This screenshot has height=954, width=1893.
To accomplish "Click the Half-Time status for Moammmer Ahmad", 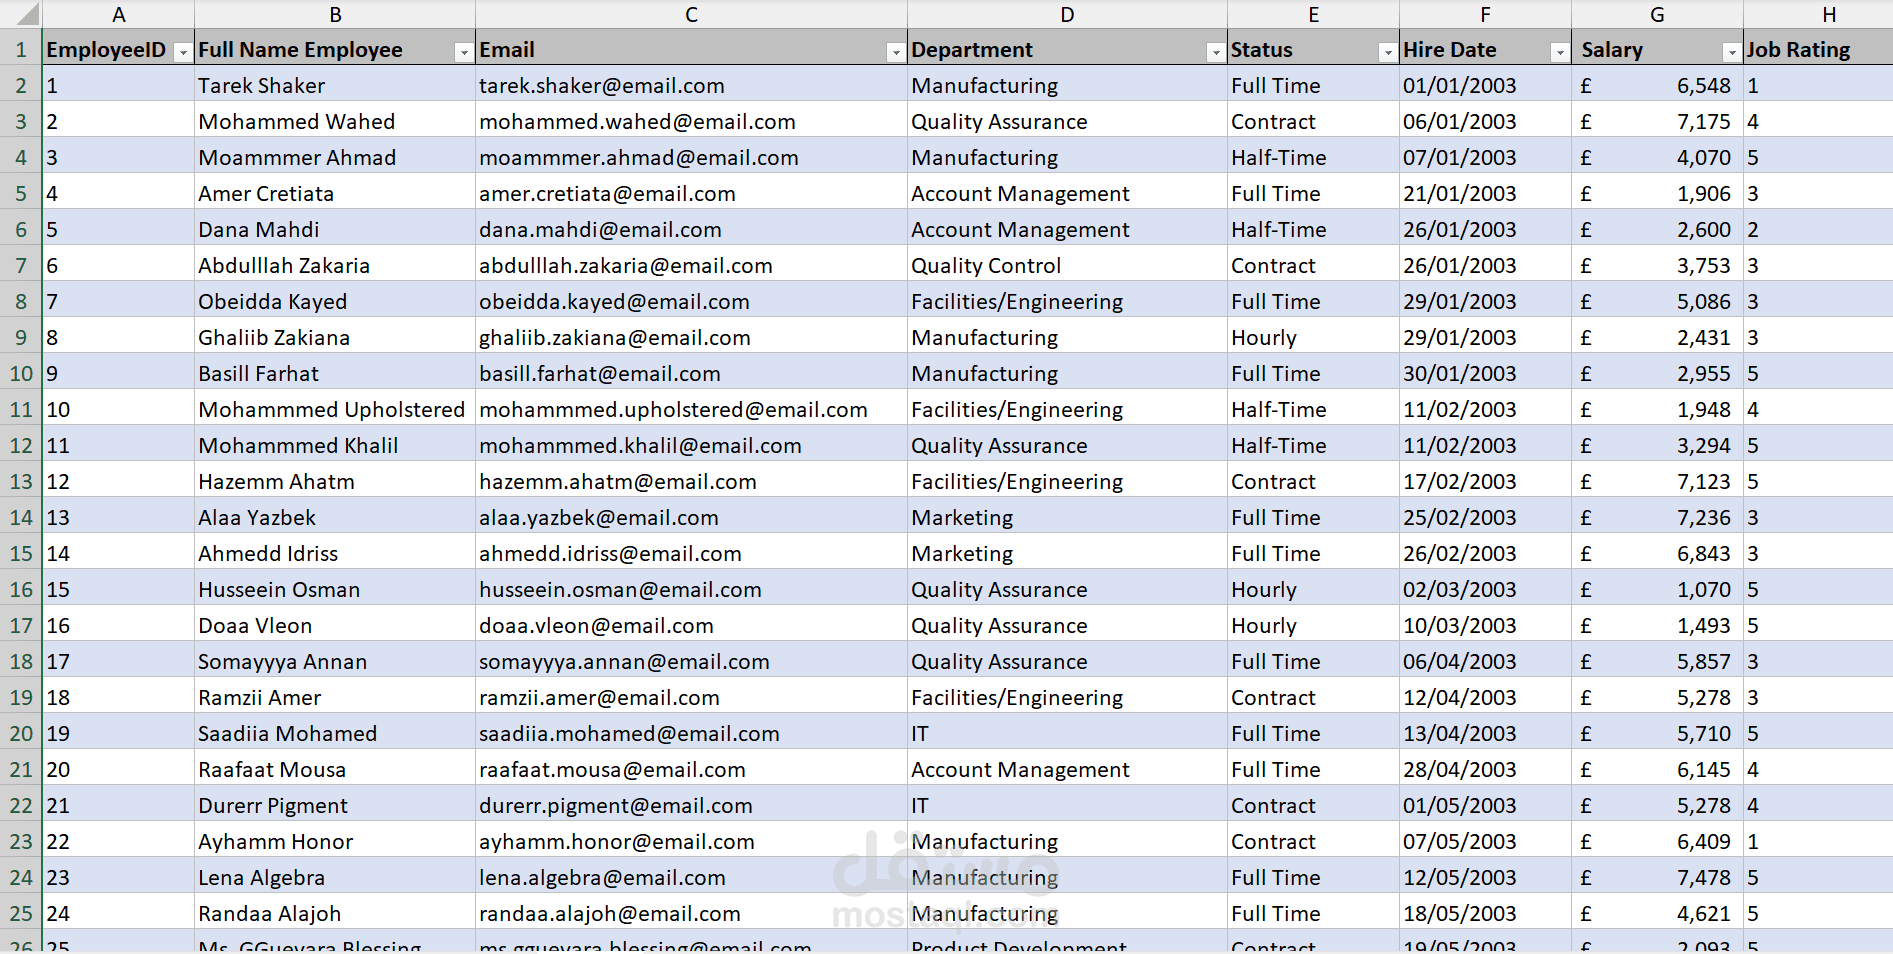I will click(1313, 157).
